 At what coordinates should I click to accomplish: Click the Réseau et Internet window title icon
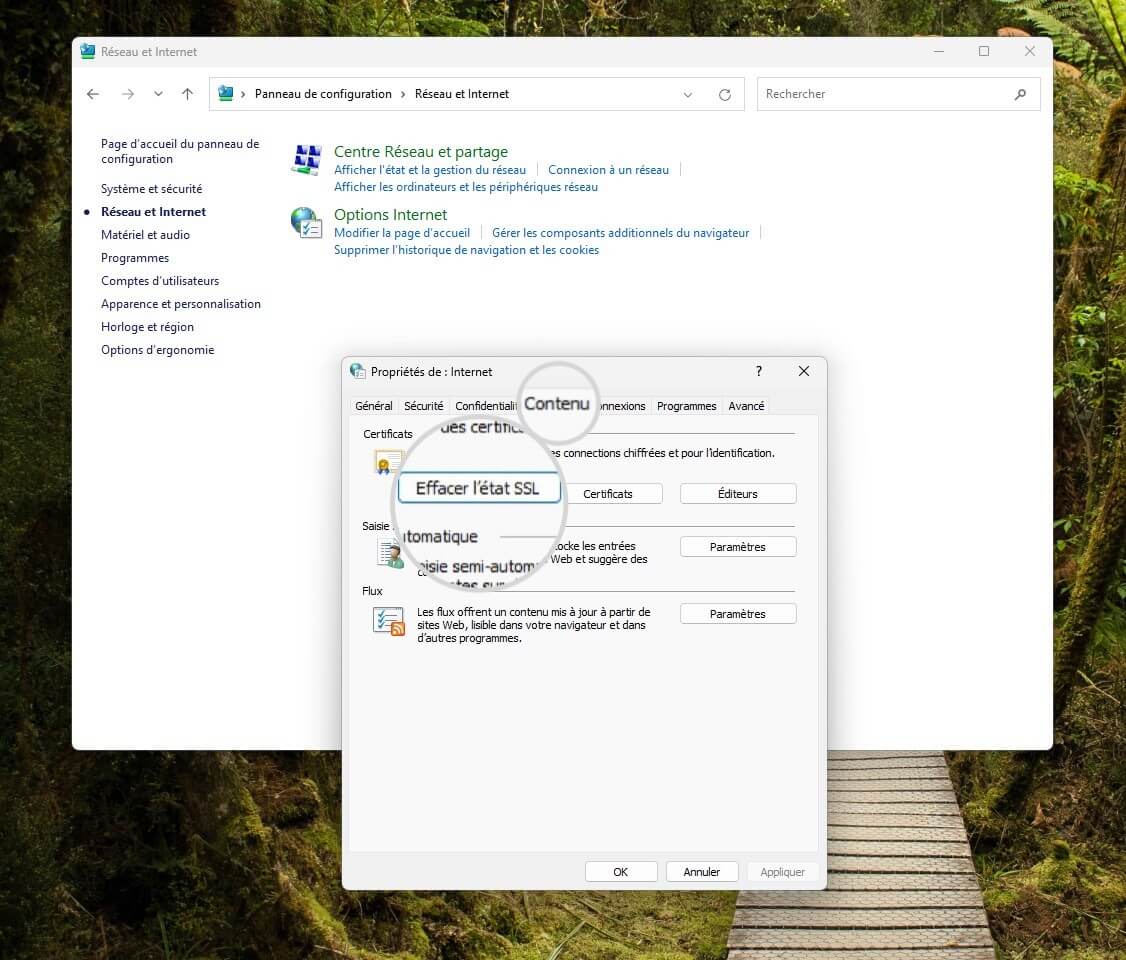coord(88,52)
